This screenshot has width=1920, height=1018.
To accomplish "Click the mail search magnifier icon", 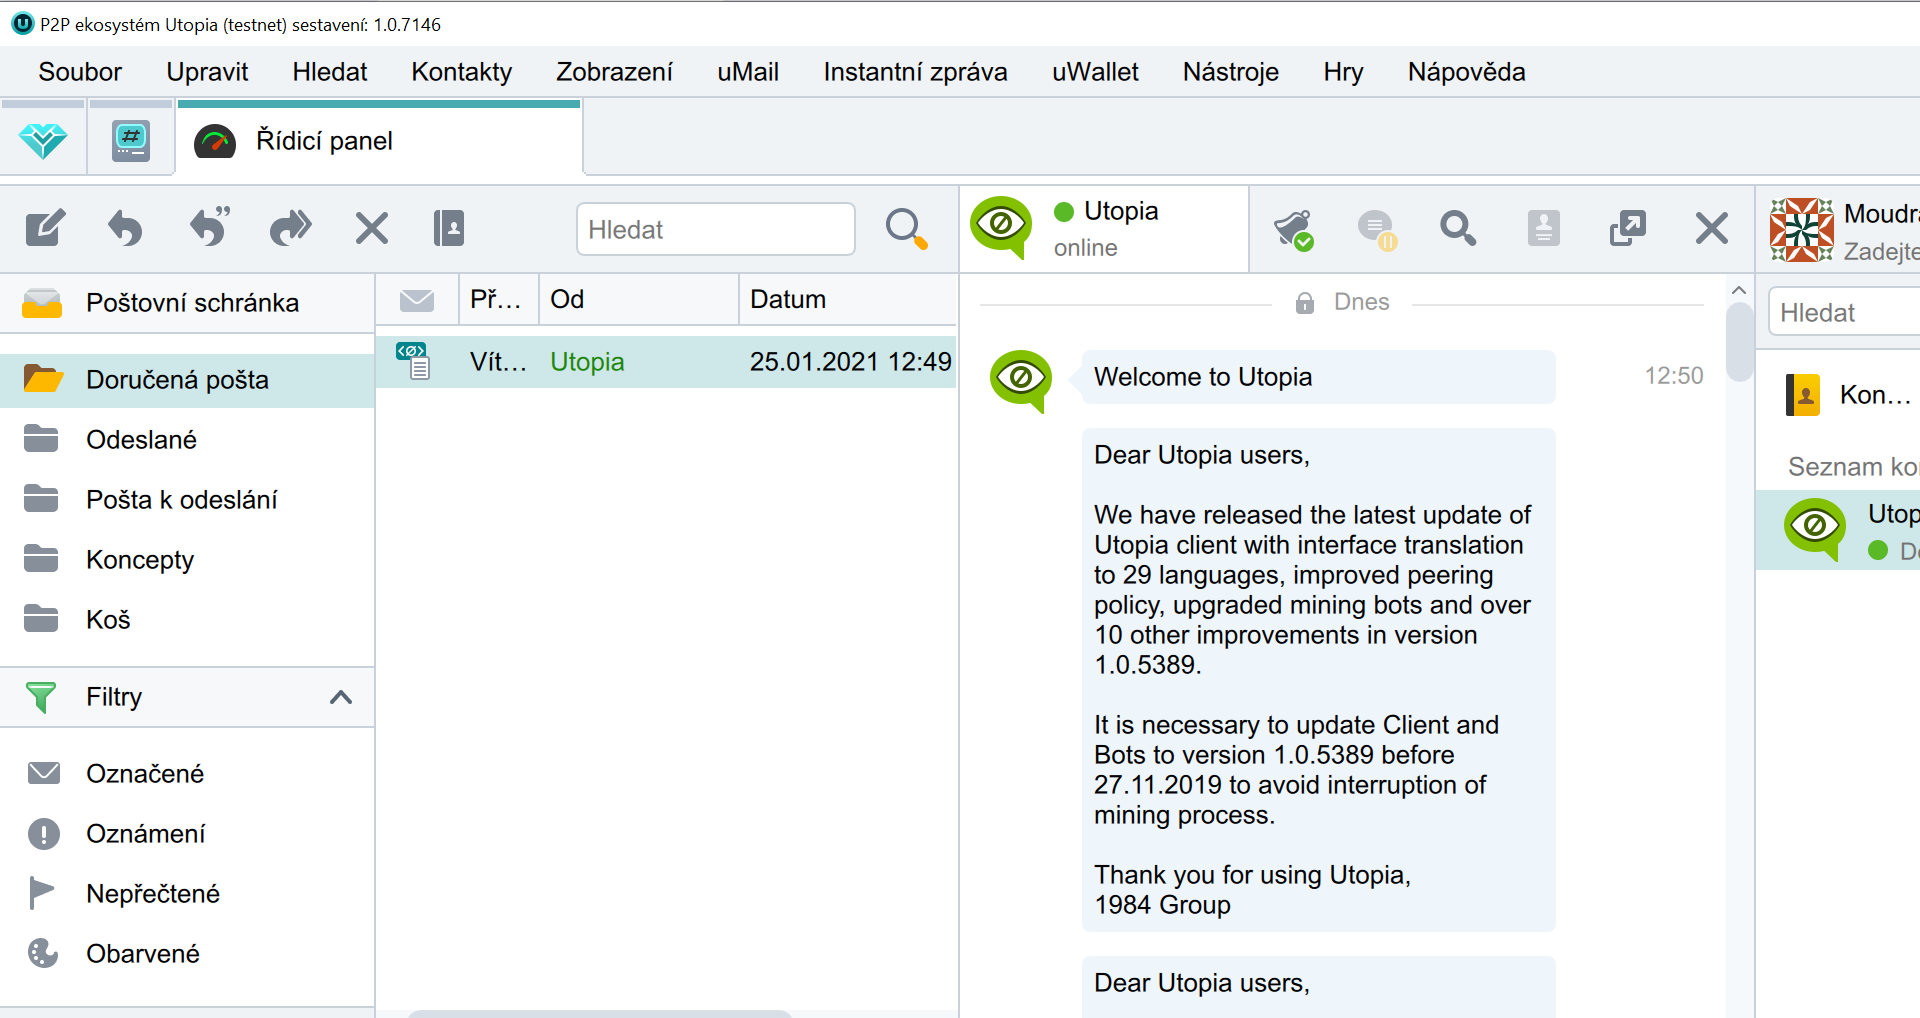I will coord(906,229).
